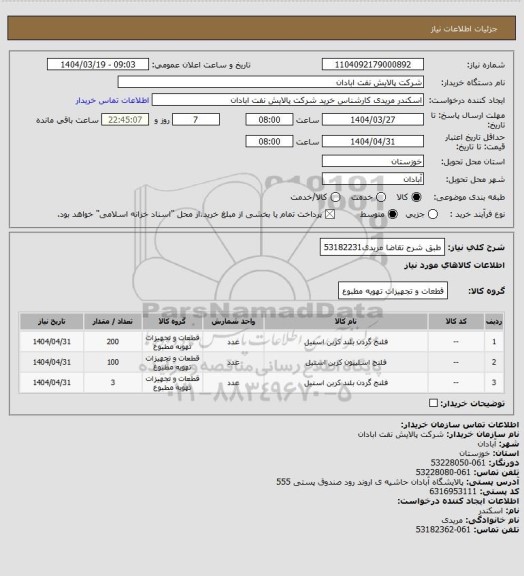
Task: Click quantity 200 in row 1
Action: coord(113,342)
